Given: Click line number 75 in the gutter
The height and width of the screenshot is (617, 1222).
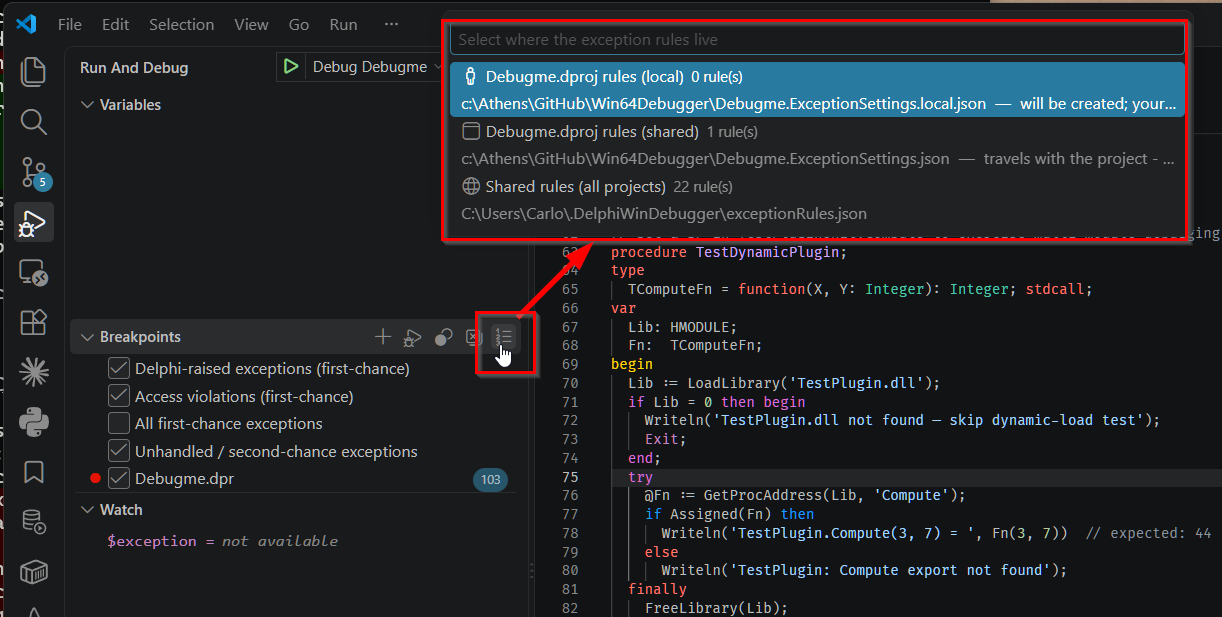Looking at the screenshot, I should 570,477.
